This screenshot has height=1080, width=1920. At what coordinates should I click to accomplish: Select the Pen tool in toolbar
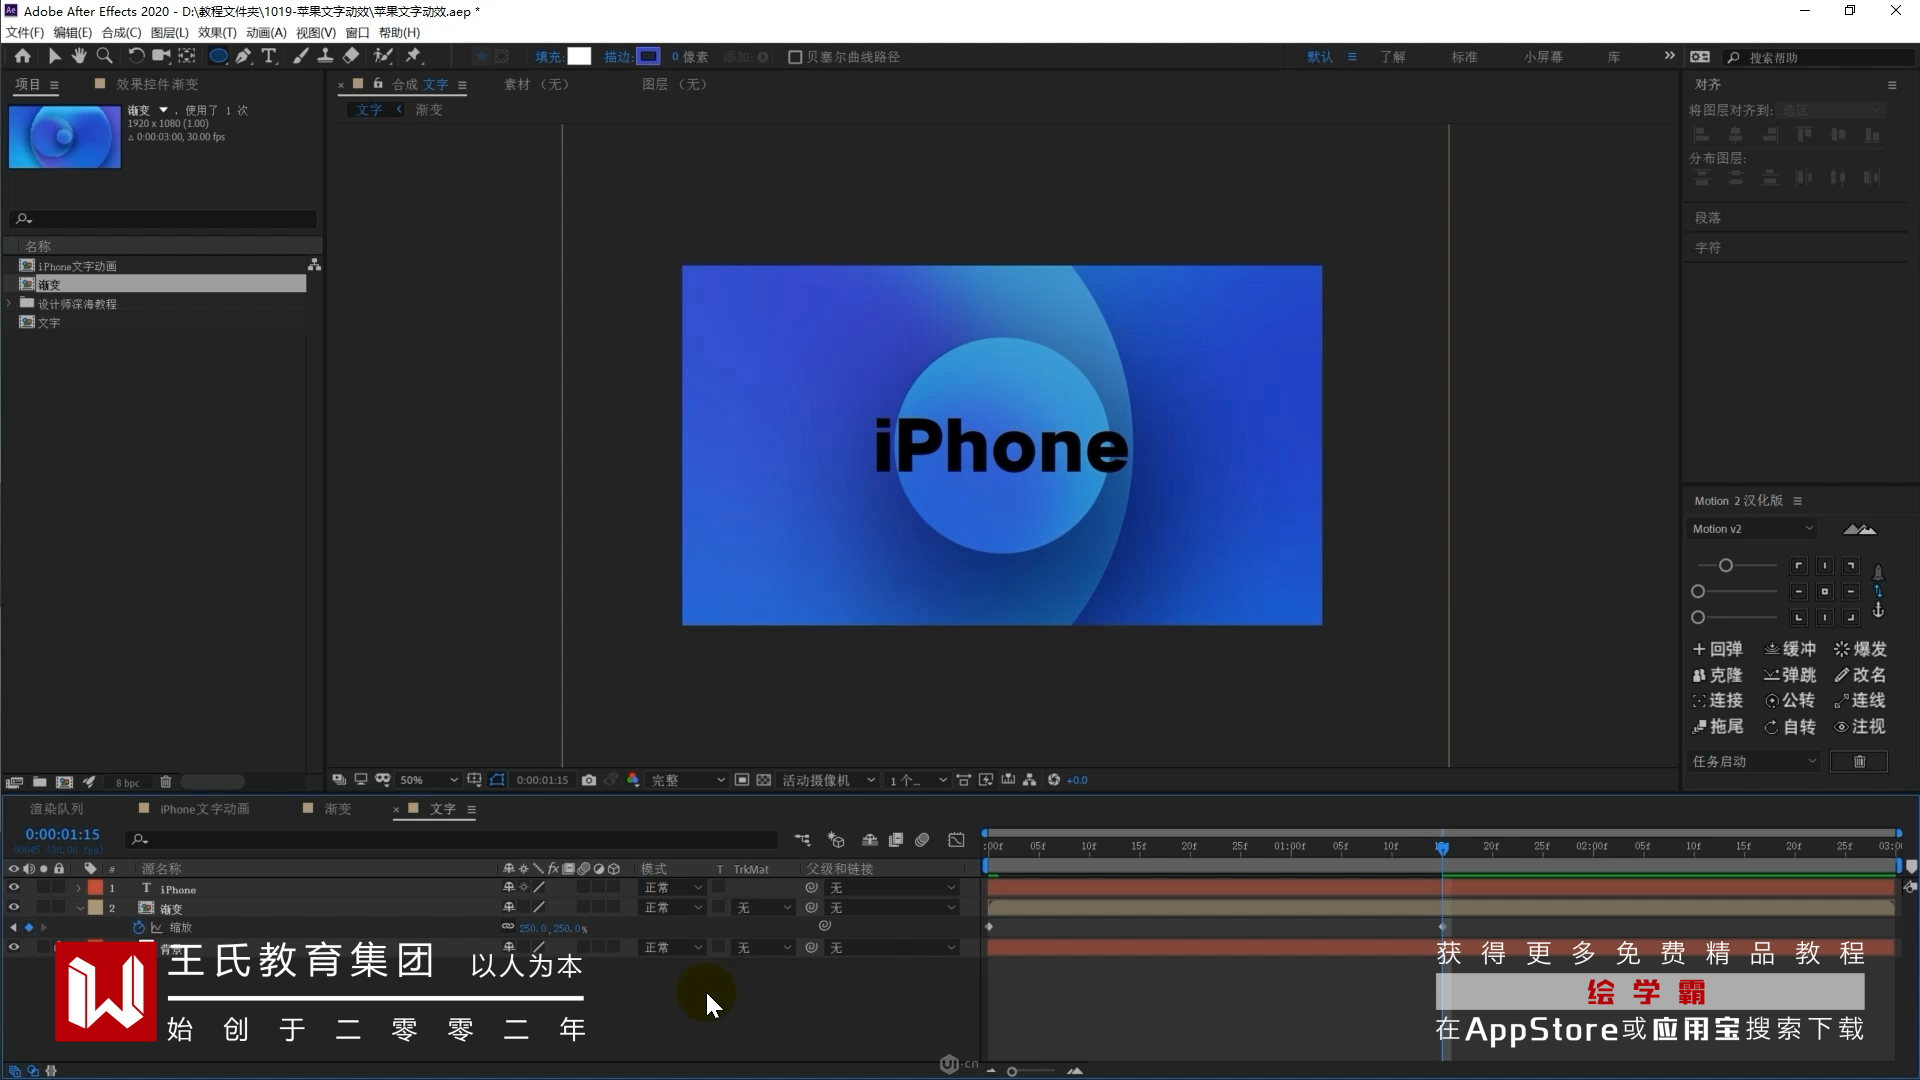click(x=243, y=56)
